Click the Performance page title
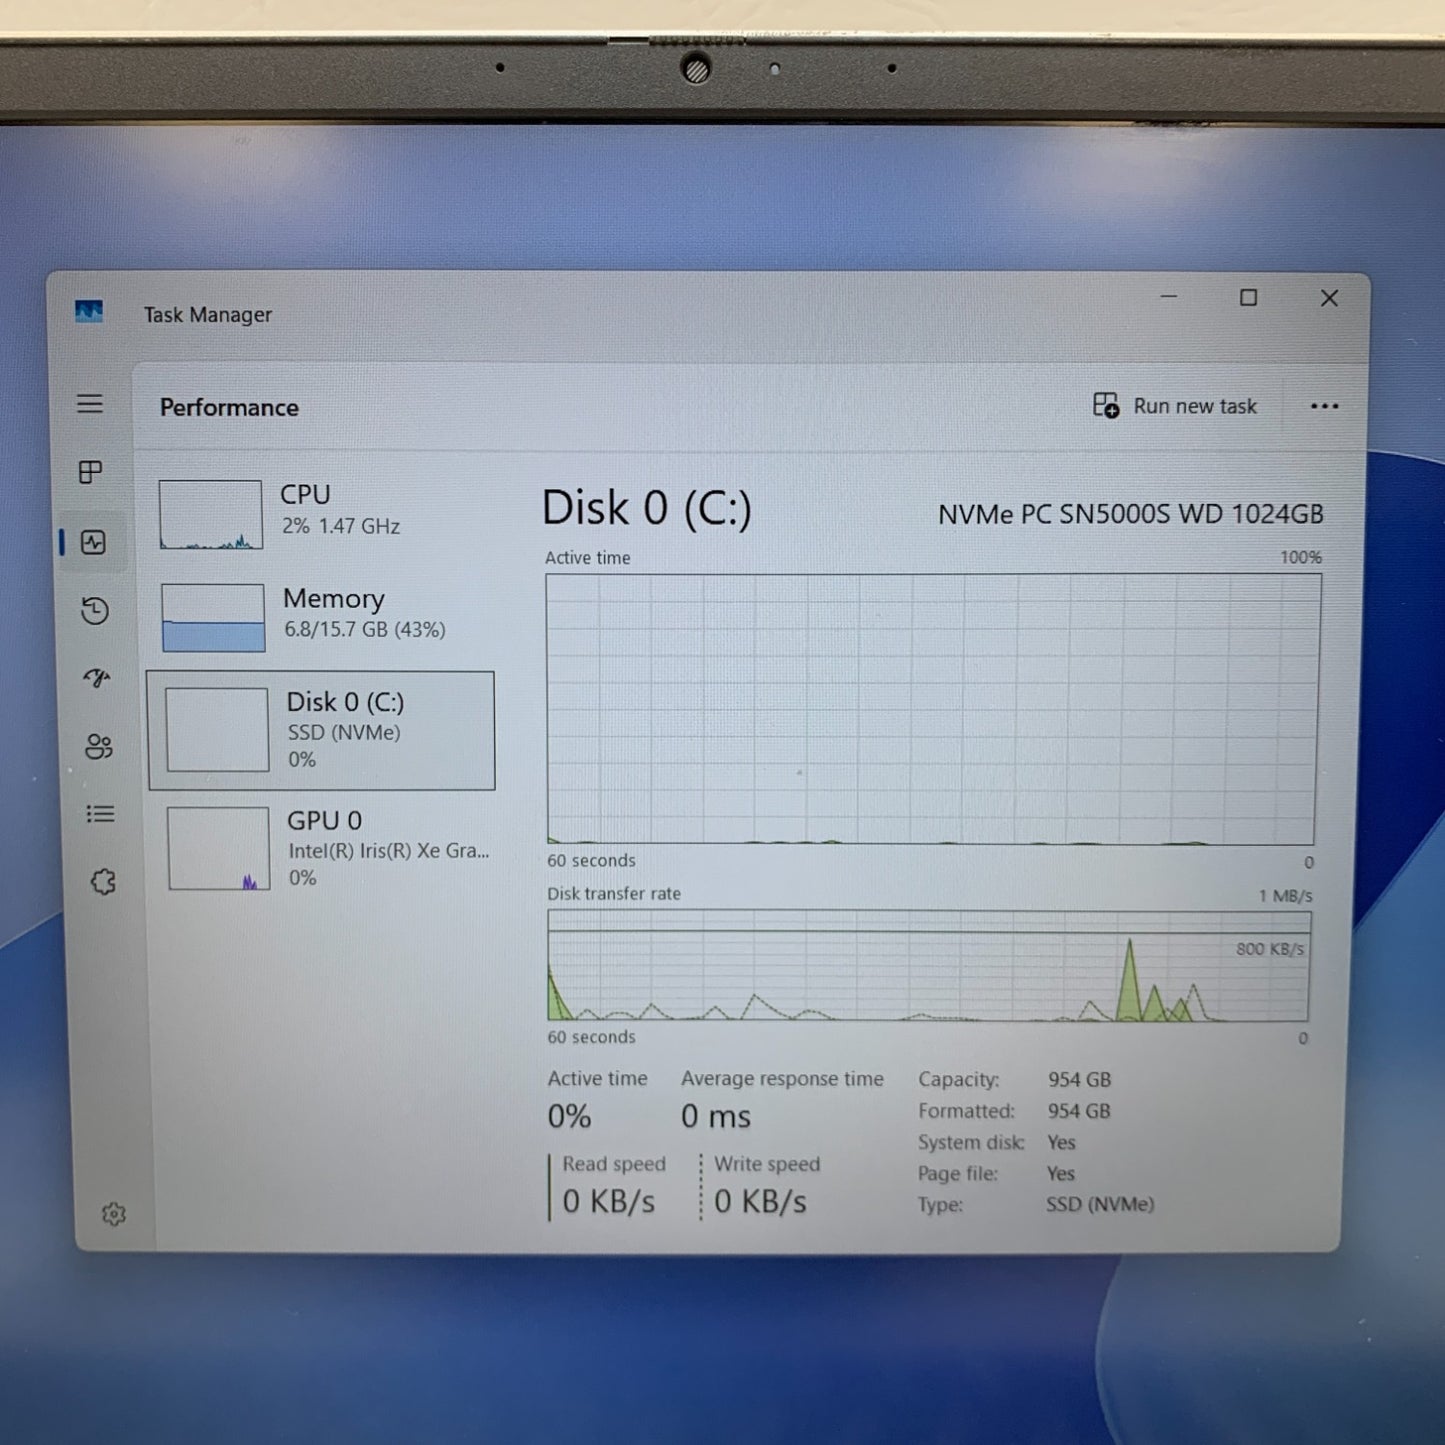1445x1445 pixels. click(x=229, y=408)
